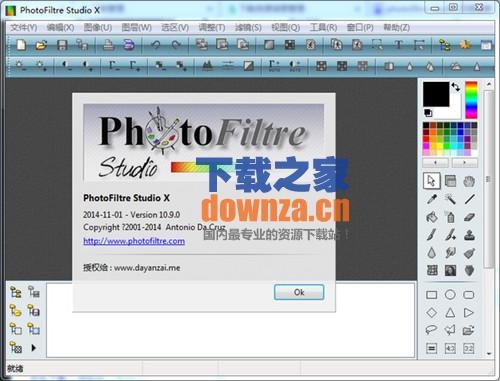Viewport: 500px width, 381px height.
Task: Click the black foreground color swatch
Action: [436, 94]
